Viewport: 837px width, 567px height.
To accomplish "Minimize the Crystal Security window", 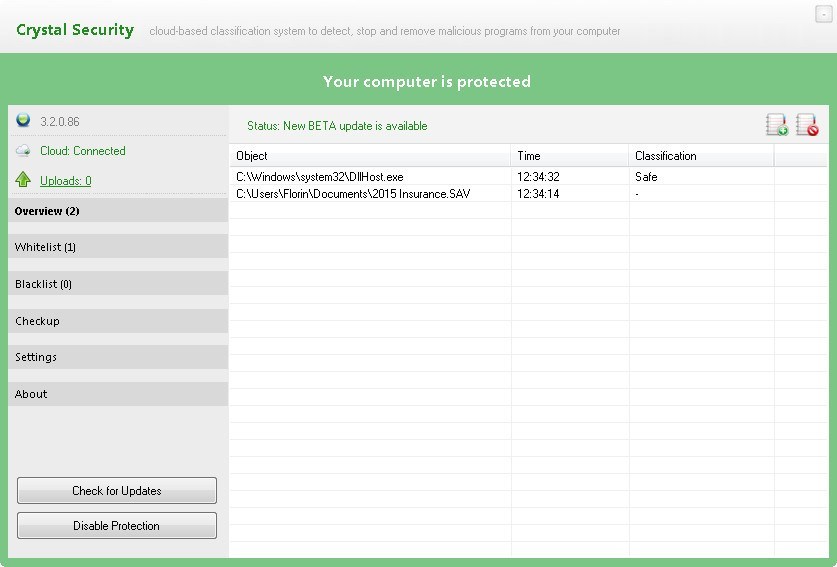I will click(x=824, y=14).
